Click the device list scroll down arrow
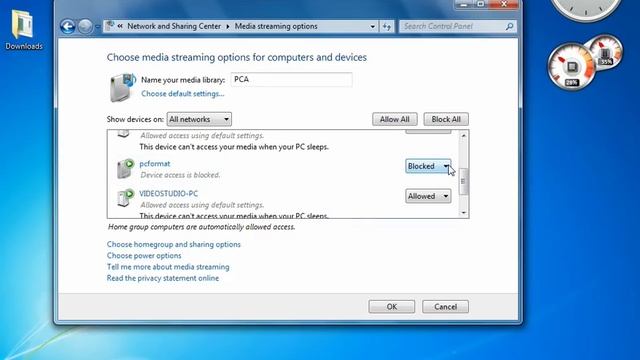 (x=463, y=212)
